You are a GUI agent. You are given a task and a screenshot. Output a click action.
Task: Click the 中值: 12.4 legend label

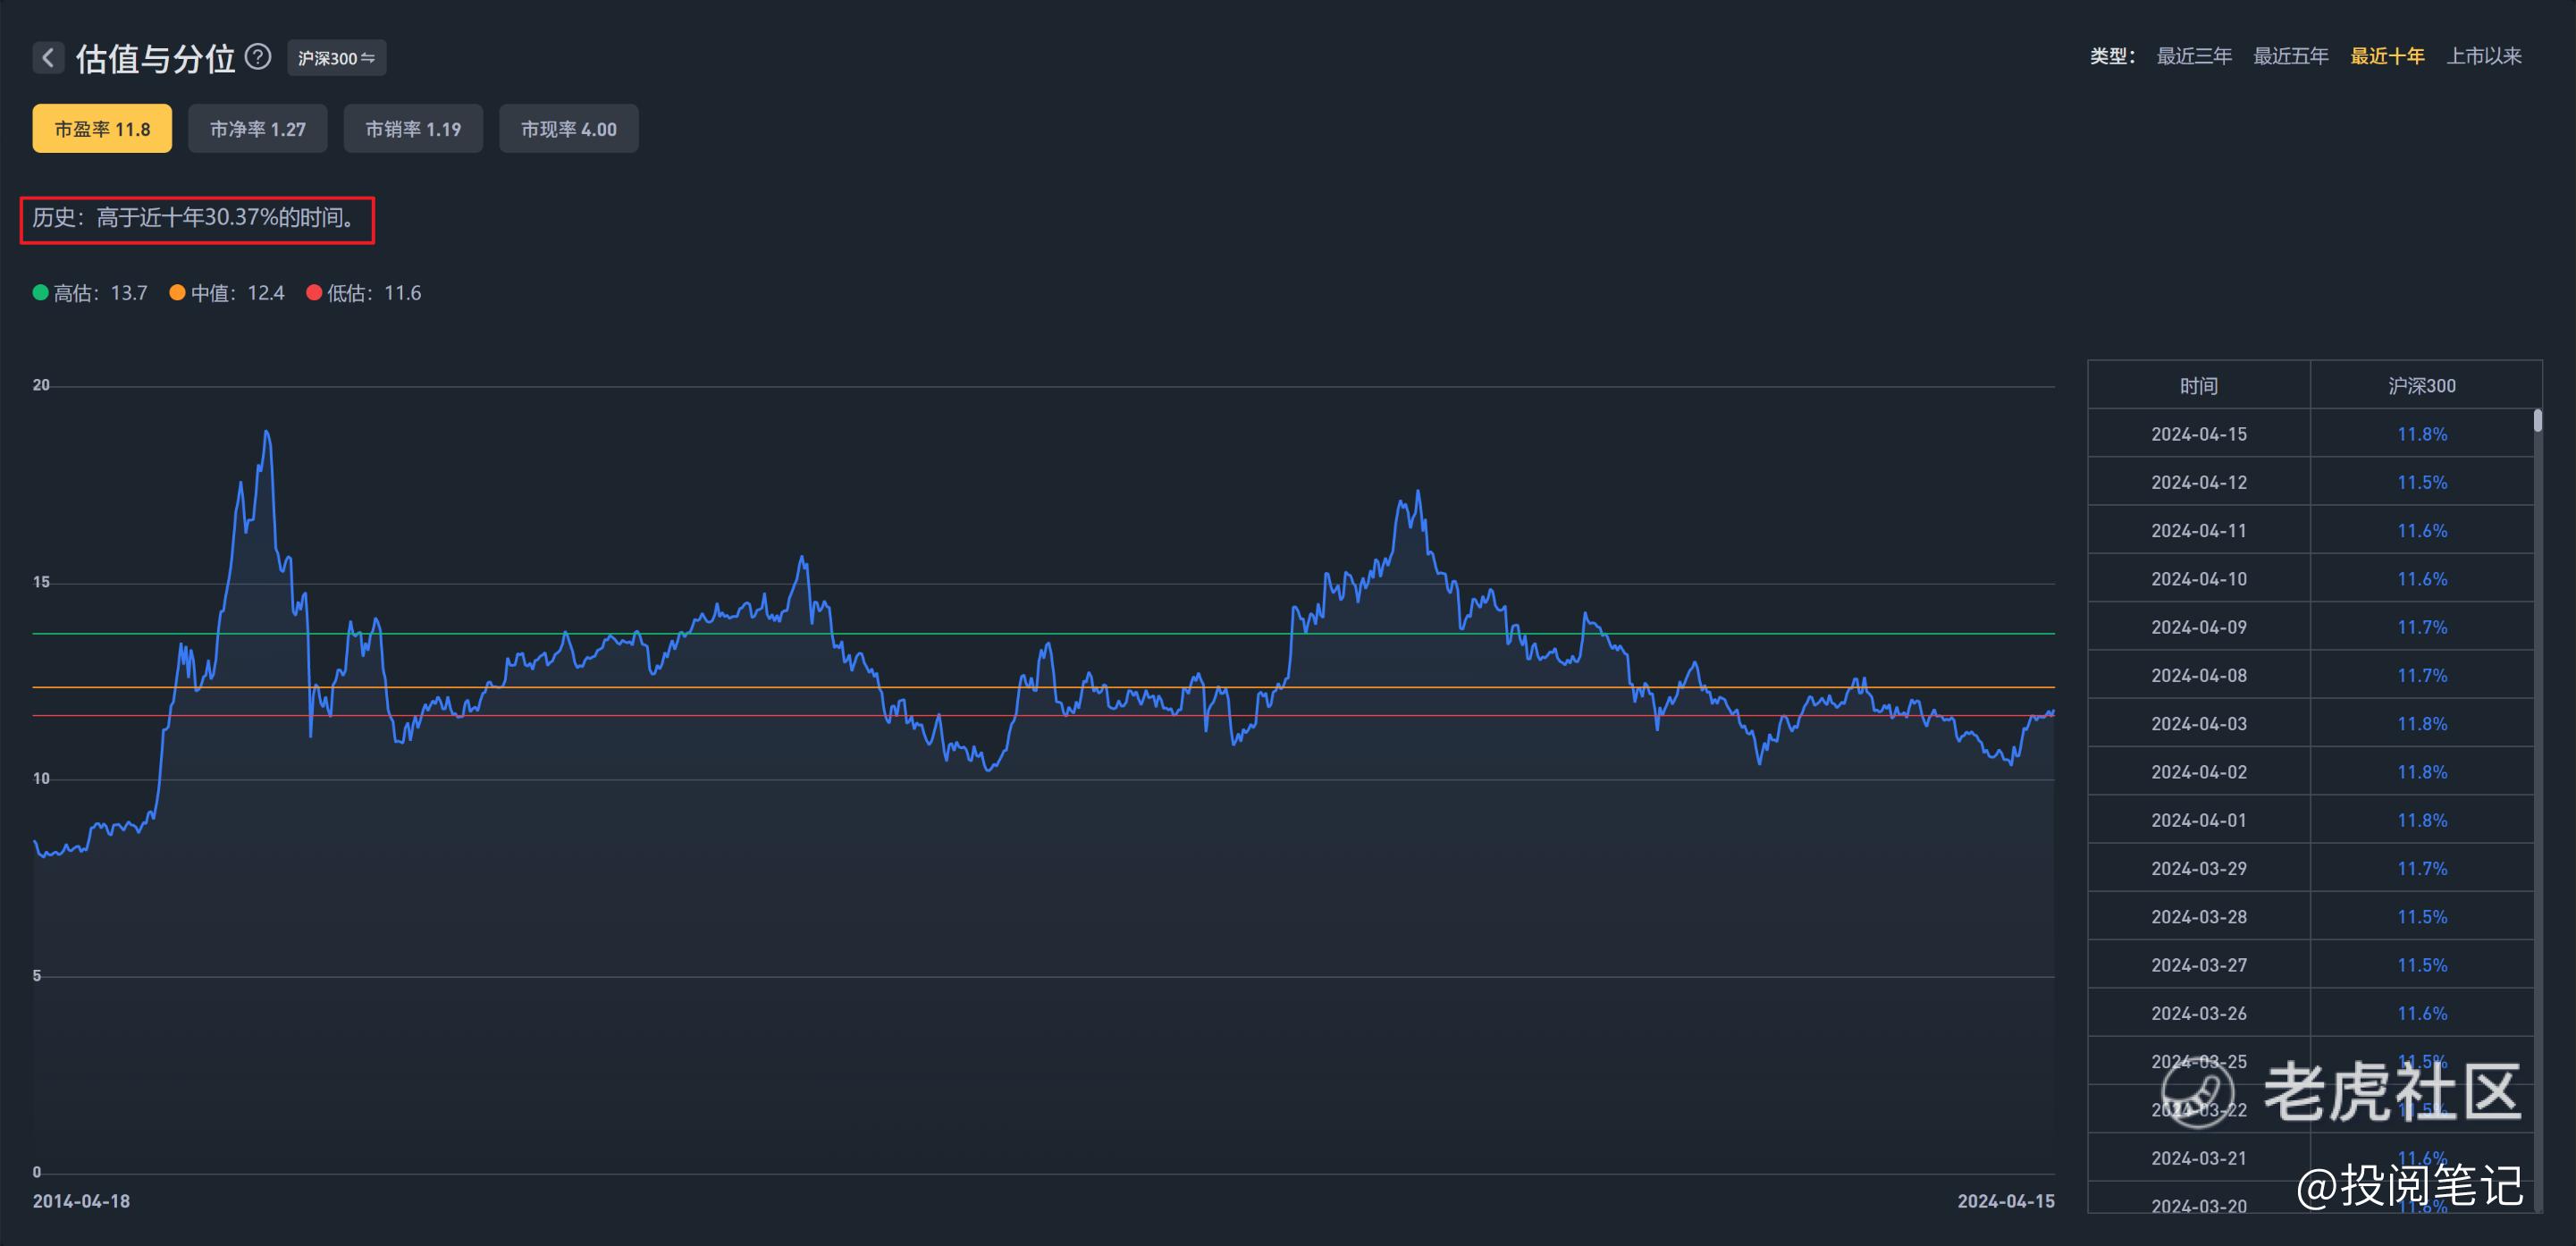coord(238,293)
